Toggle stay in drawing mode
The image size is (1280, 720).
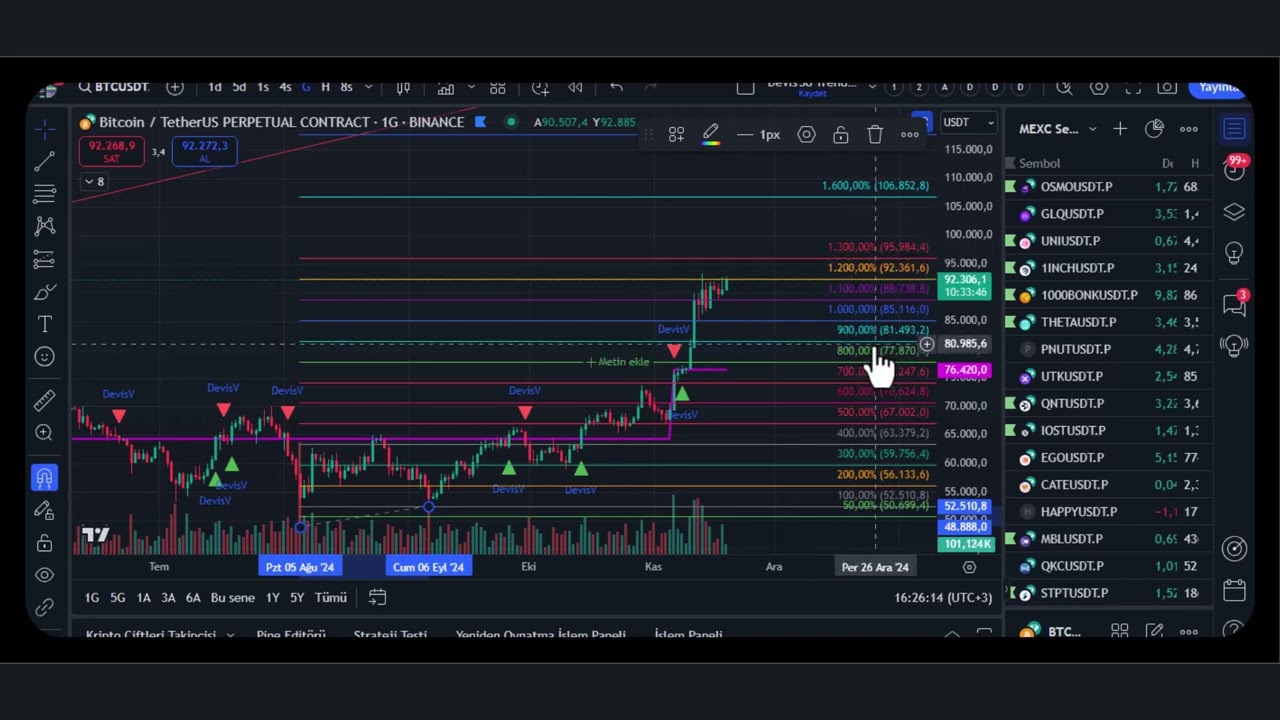pos(44,511)
